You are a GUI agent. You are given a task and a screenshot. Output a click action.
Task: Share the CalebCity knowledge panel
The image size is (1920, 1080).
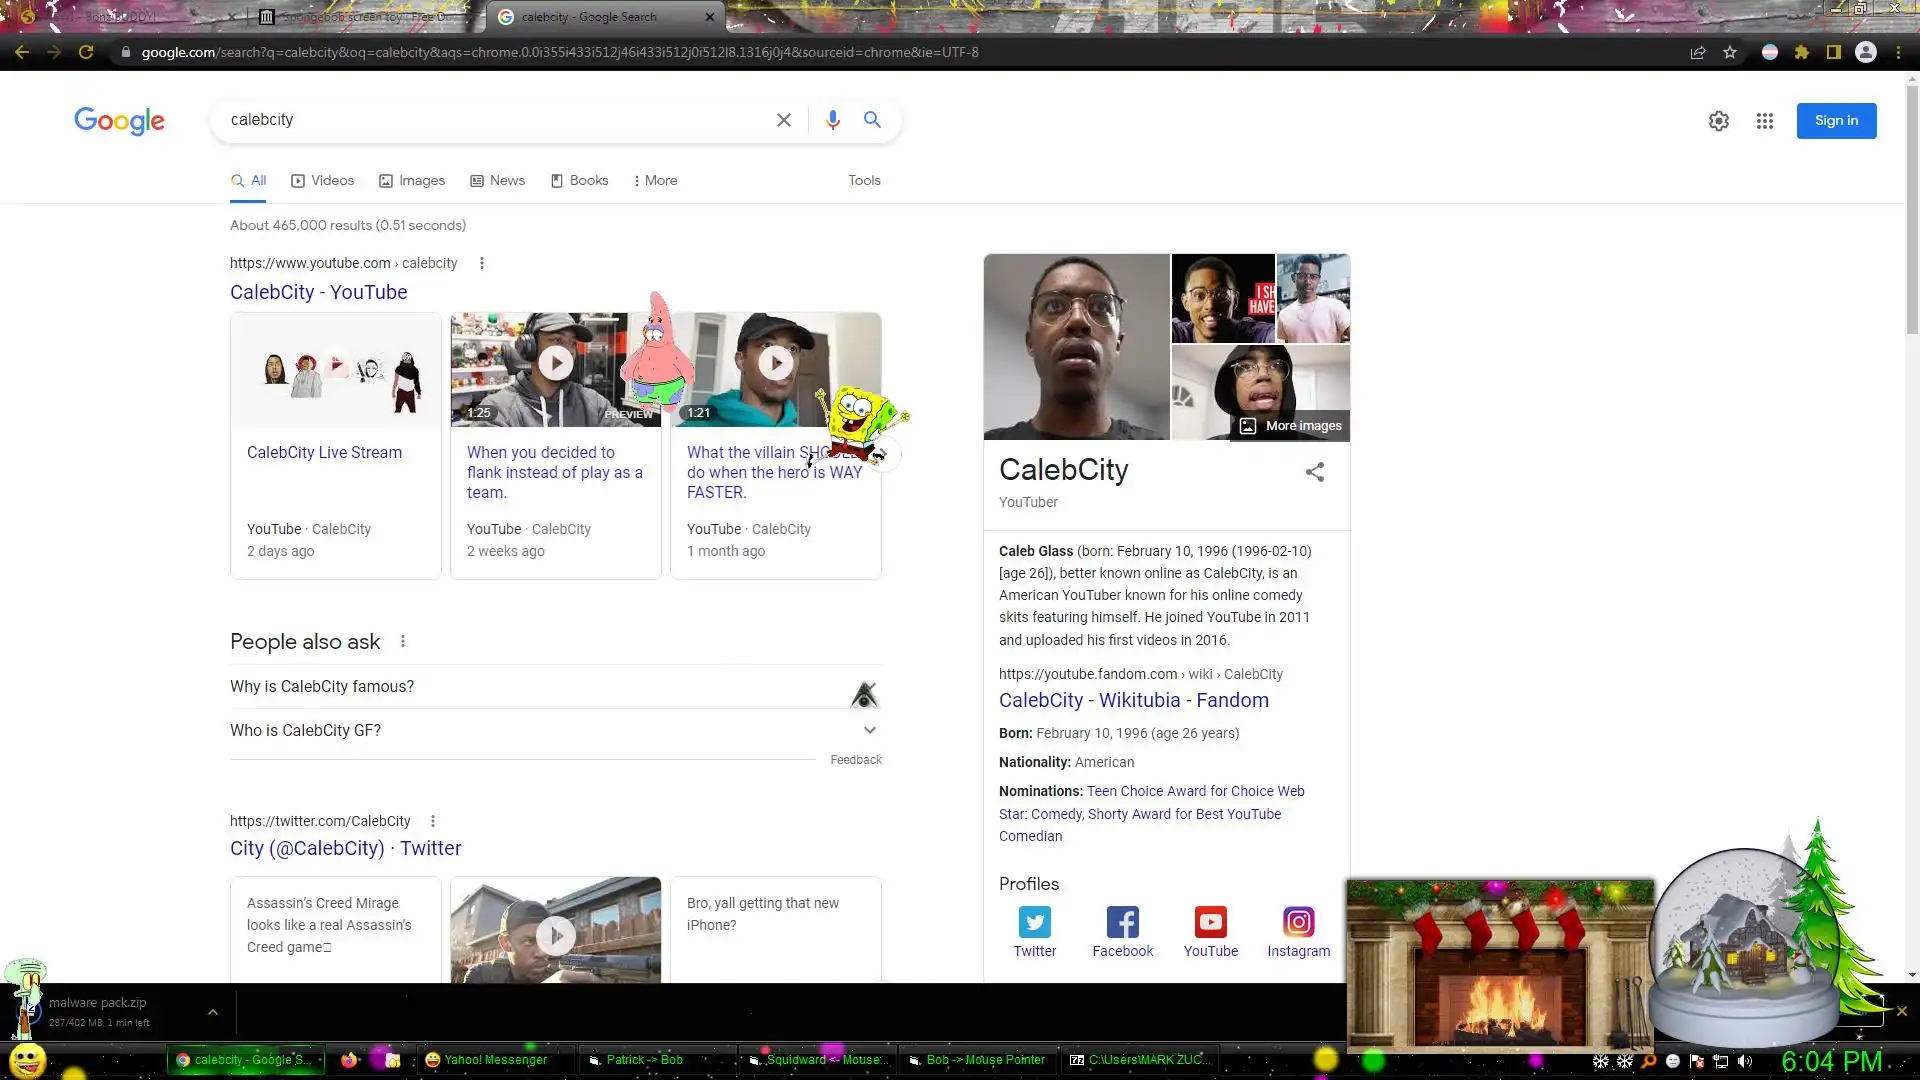point(1314,472)
